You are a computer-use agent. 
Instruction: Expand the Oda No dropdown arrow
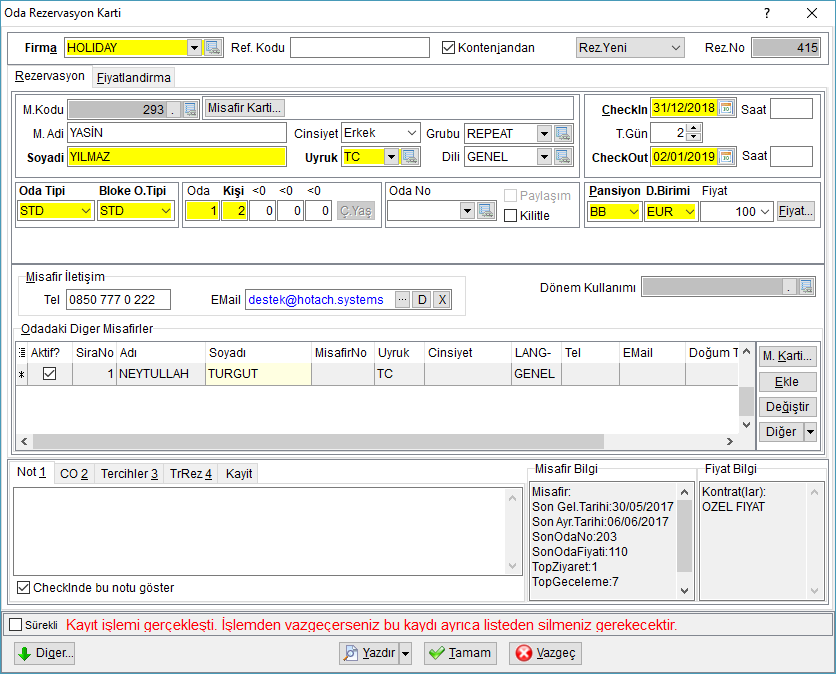click(x=467, y=211)
